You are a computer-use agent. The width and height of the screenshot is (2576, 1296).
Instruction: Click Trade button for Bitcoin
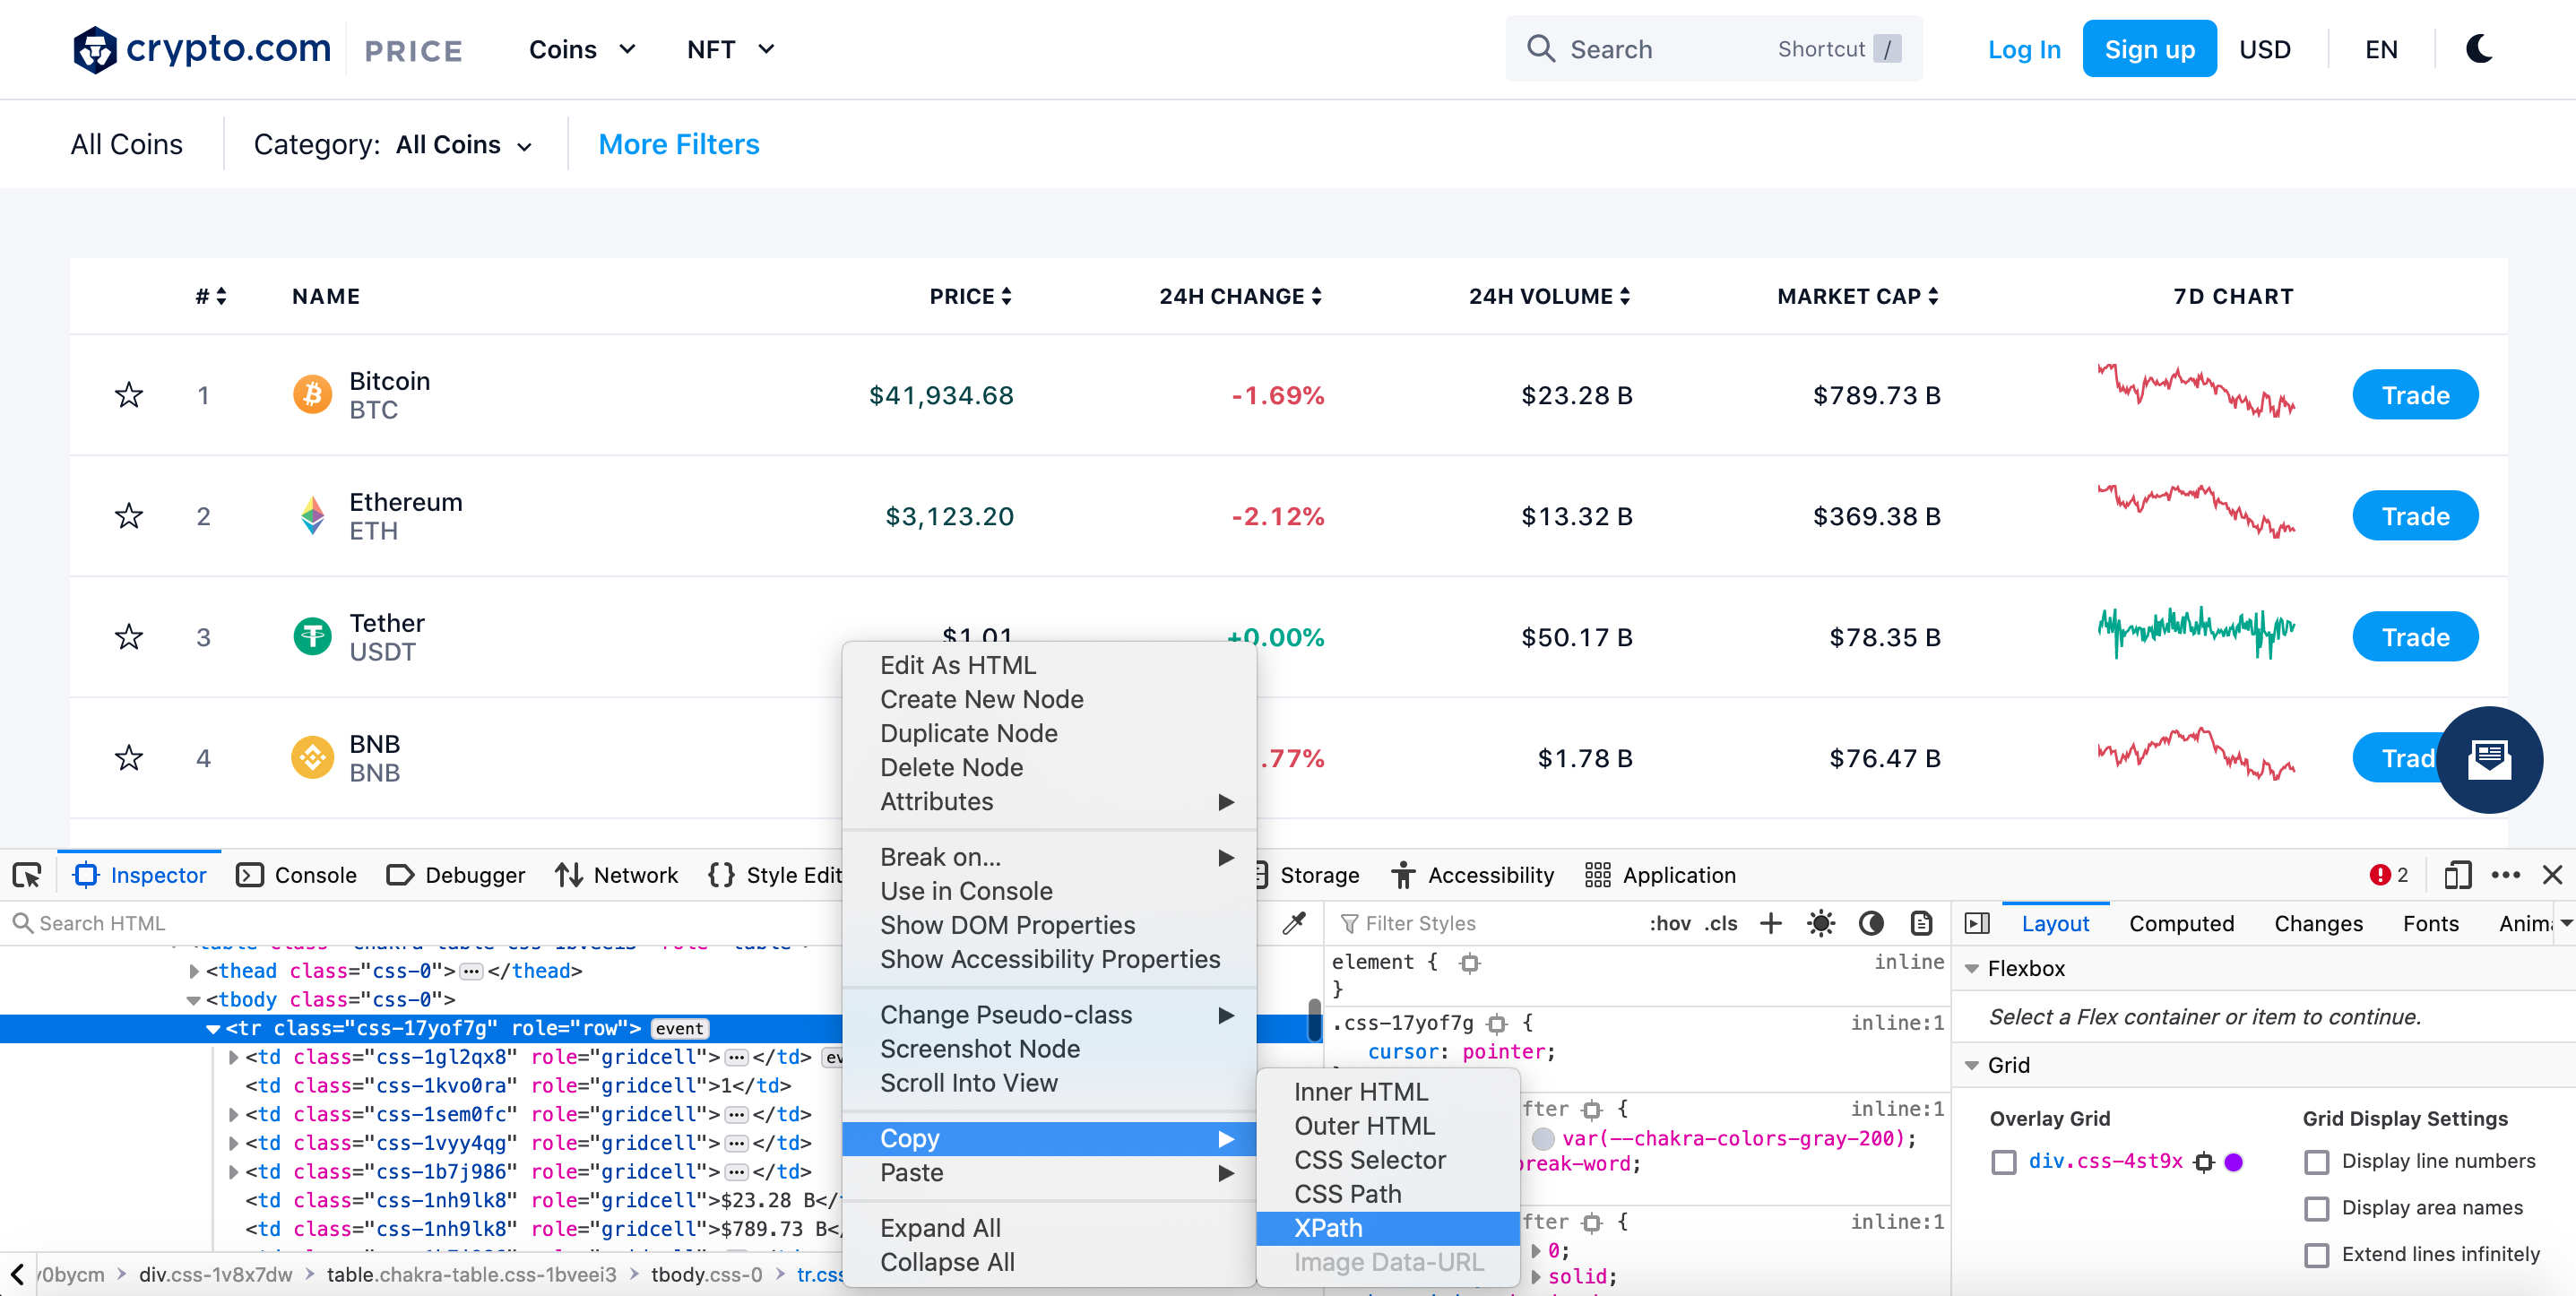coord(2414,393)
